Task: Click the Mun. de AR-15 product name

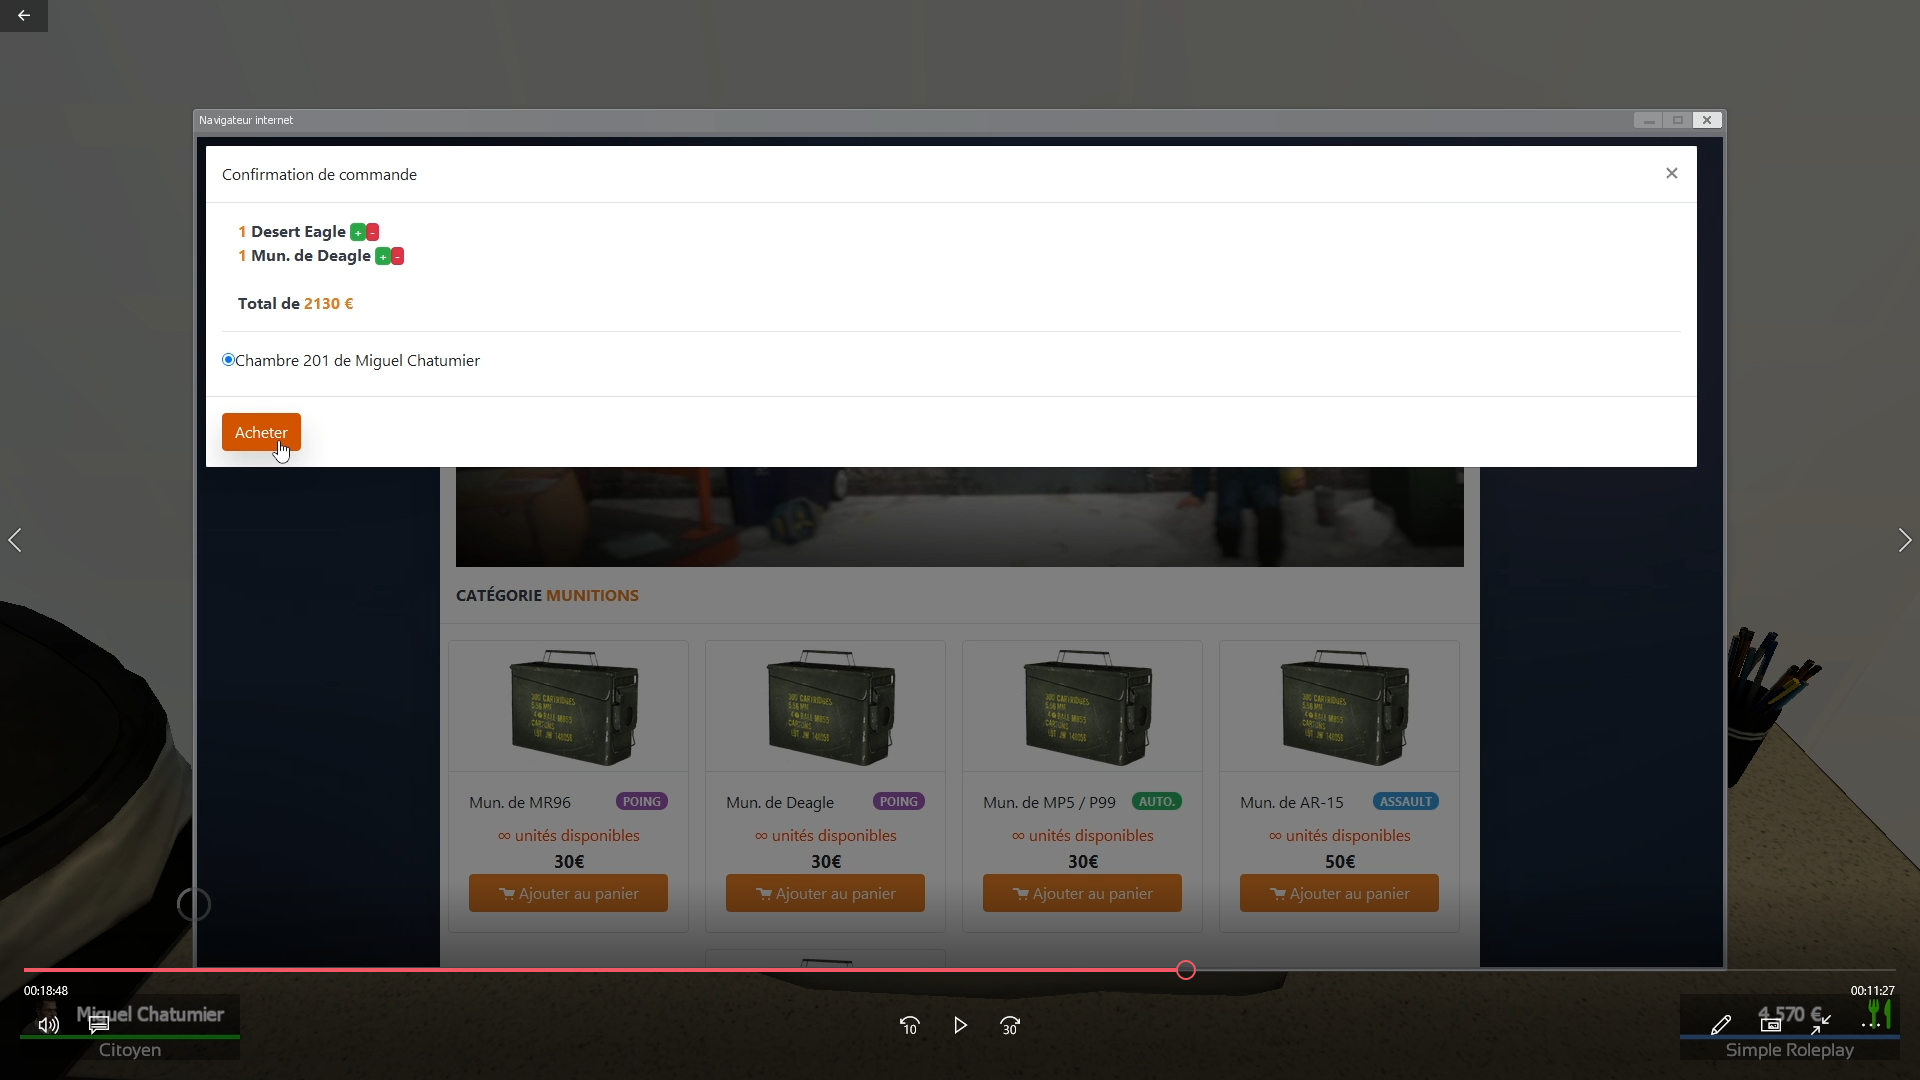Action: pyautogui.click(x=1292, y=802)
